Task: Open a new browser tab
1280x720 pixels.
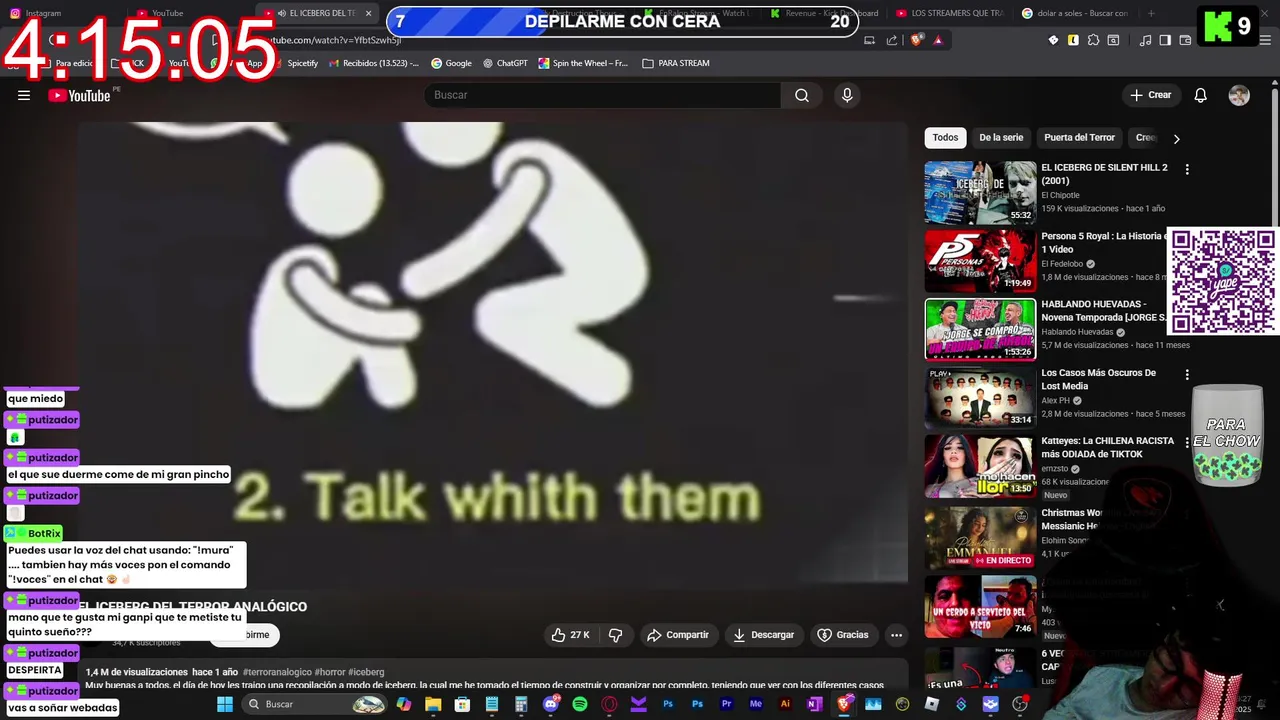Action: pyautogui.click(x=1151, y=13)
